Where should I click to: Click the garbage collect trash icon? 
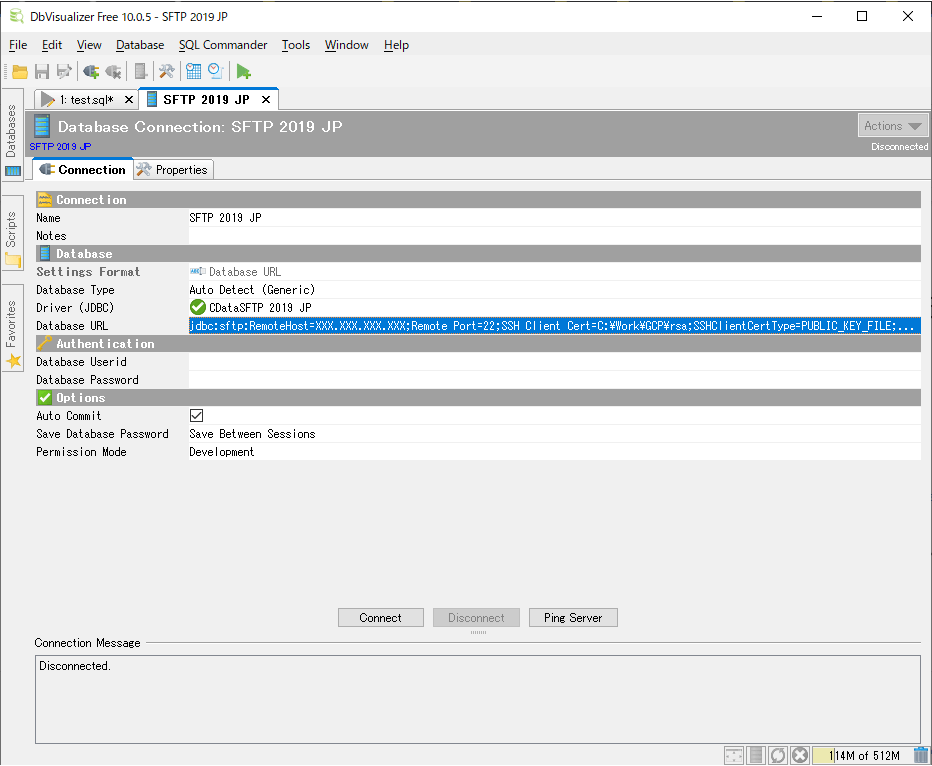921,755
